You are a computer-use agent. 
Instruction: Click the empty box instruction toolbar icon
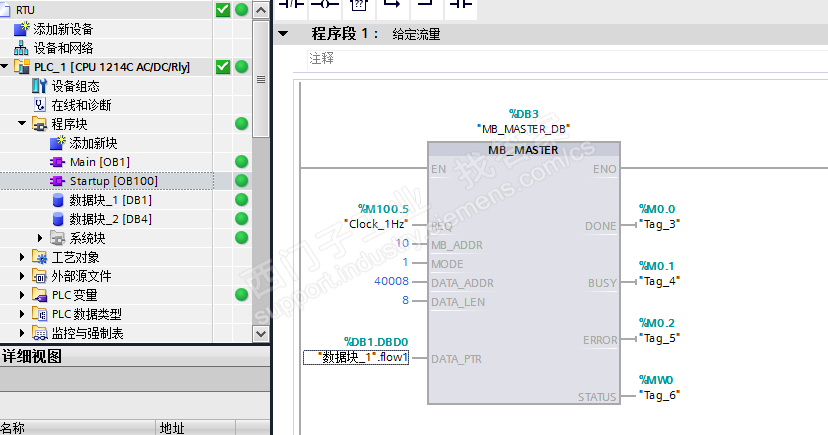(359, 5)
